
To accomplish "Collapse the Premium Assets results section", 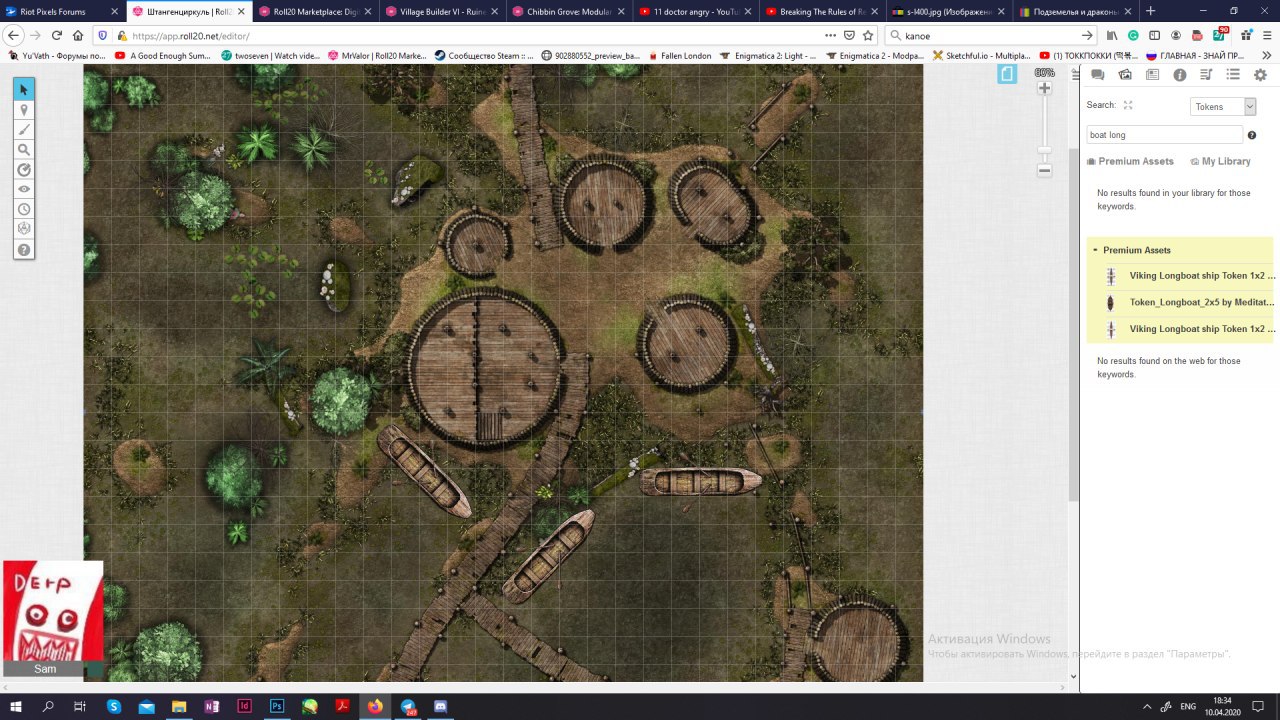I will coord(1095,250).
